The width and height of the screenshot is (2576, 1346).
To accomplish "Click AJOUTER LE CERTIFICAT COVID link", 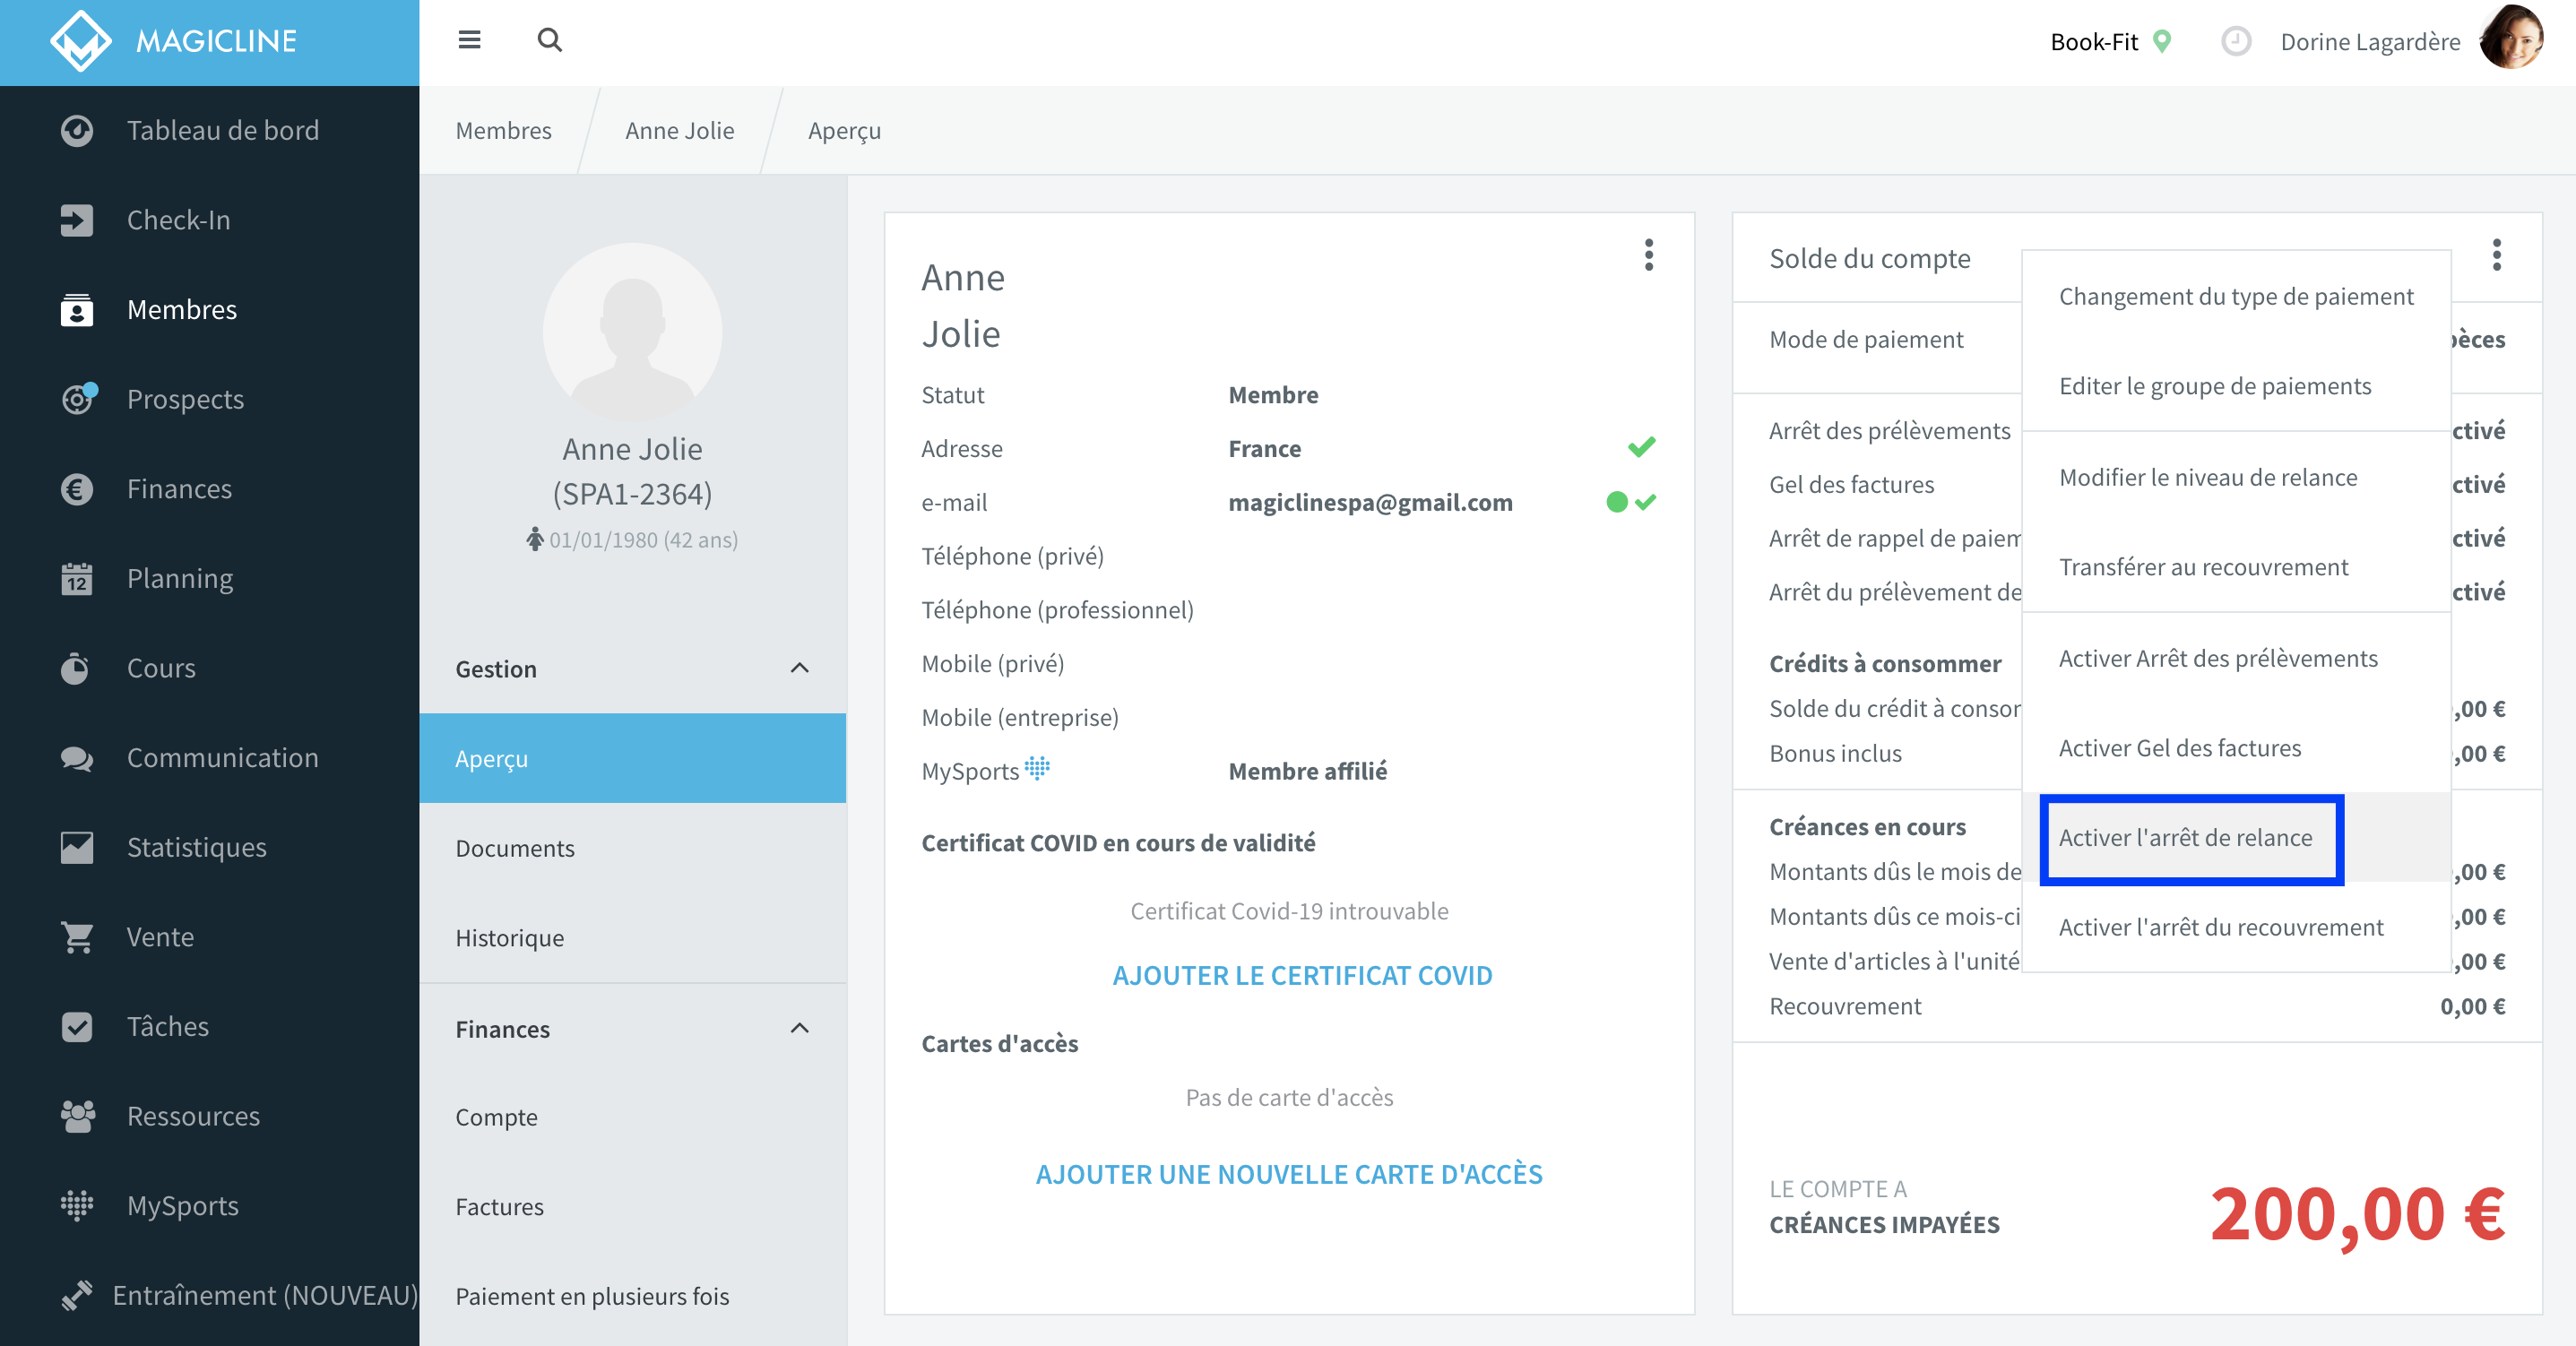I will [1302, 975].
